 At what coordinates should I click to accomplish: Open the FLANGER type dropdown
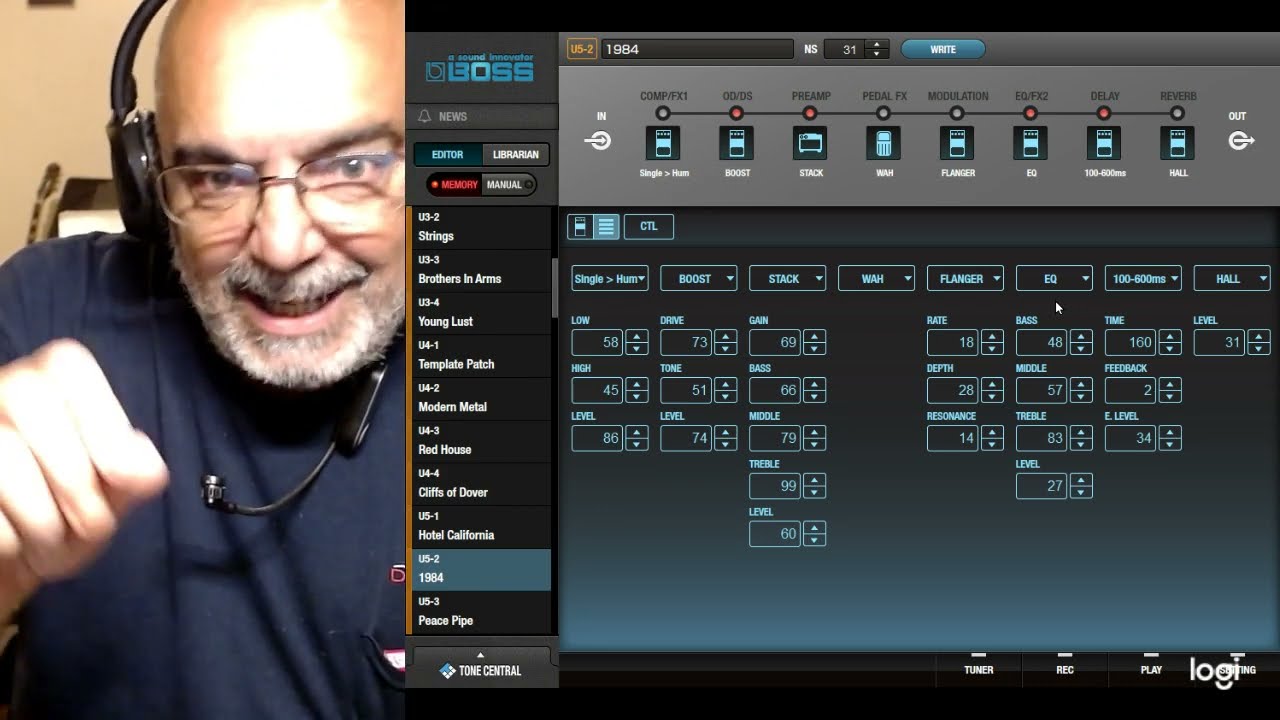966,279
